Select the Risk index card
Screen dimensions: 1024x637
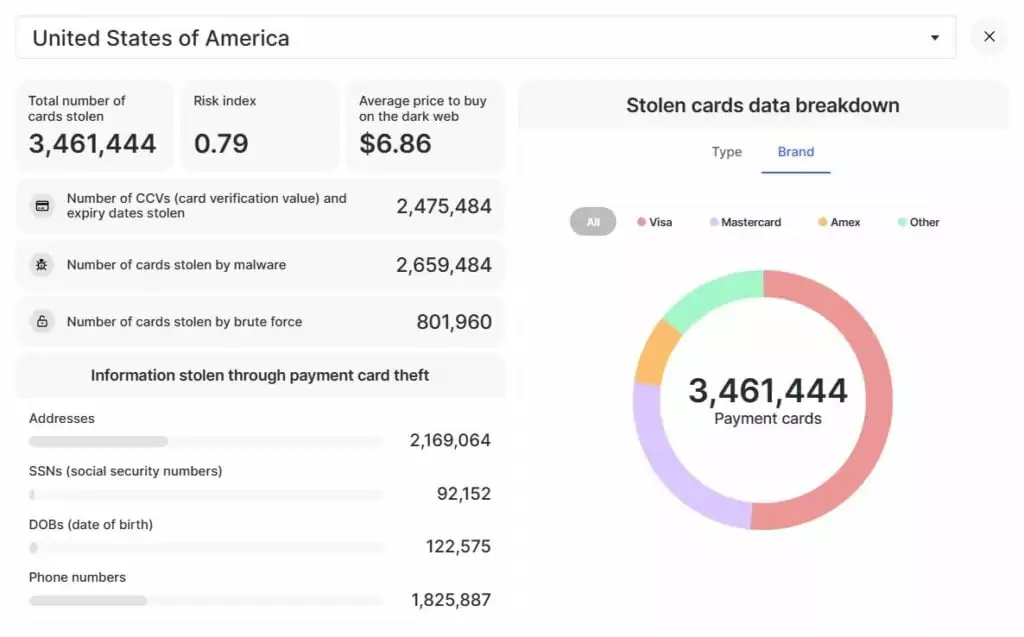tap(260, 126)
